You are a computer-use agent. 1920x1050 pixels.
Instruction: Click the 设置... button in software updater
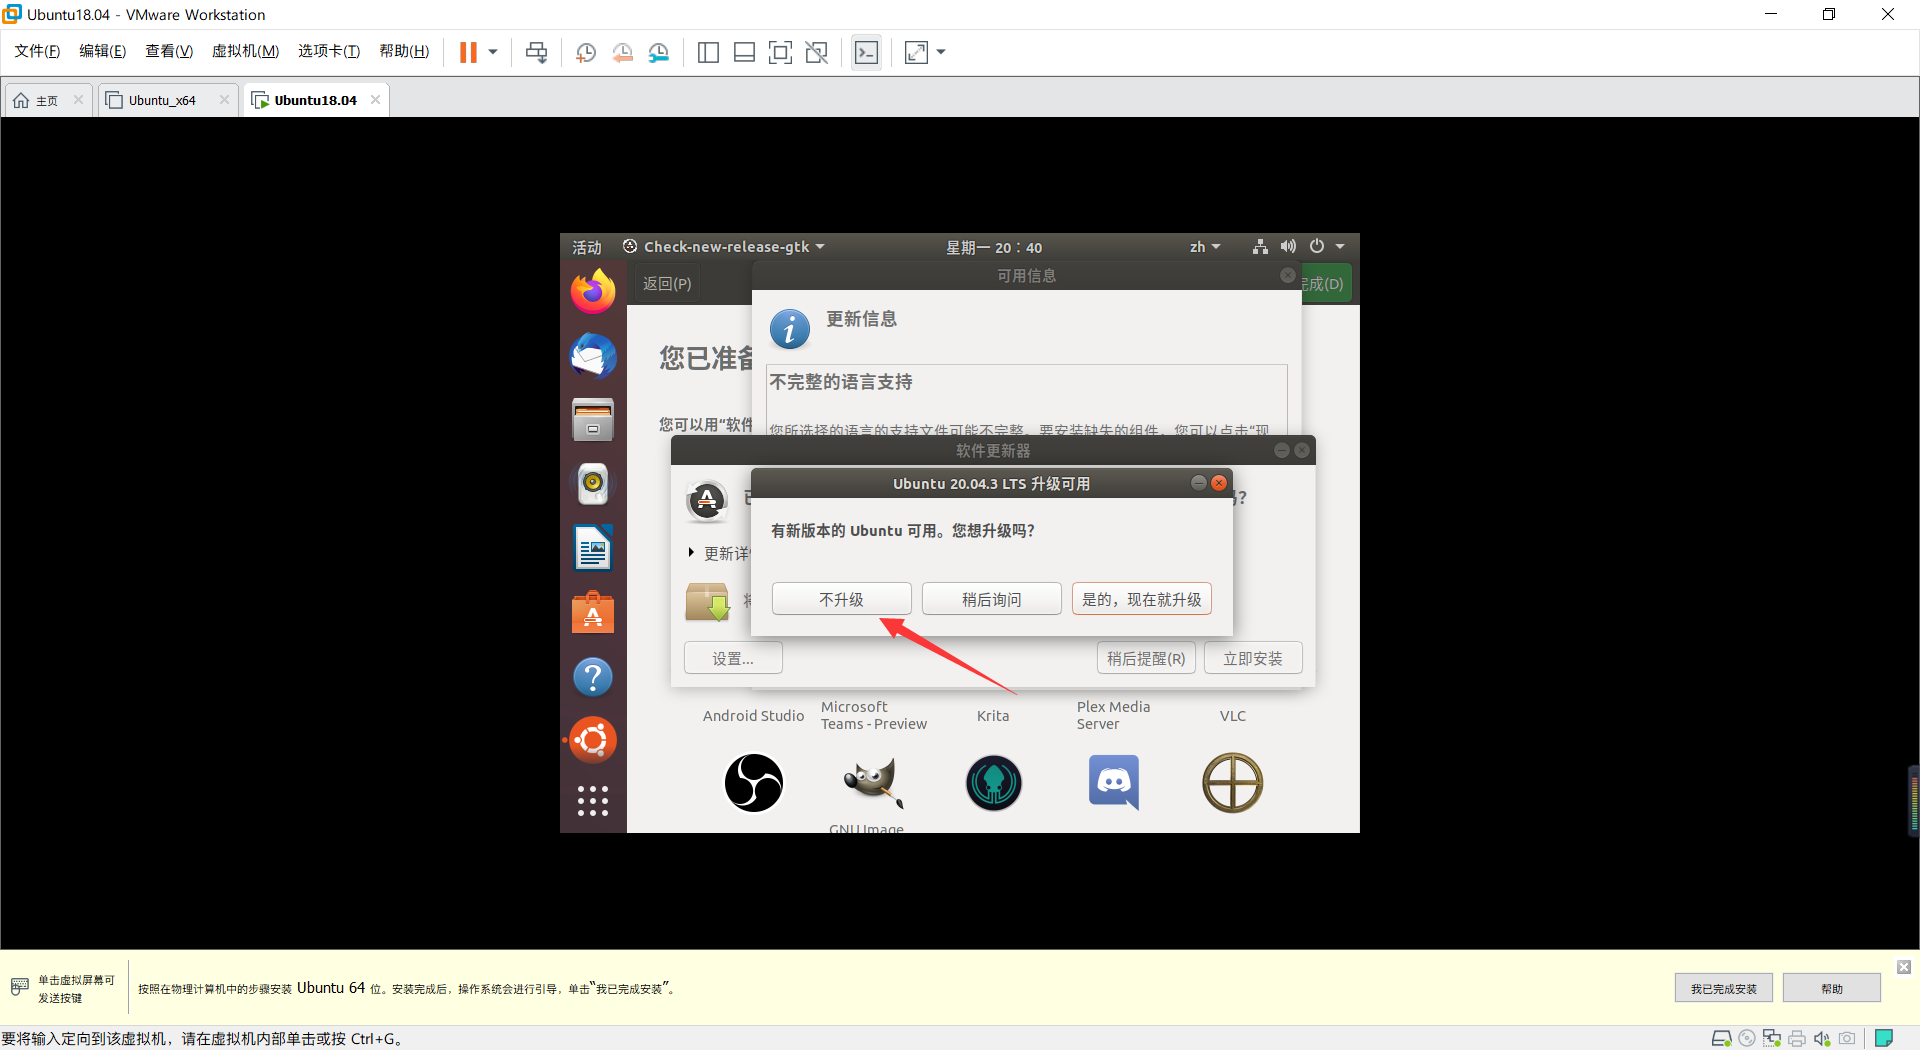(x=733, y=658)
